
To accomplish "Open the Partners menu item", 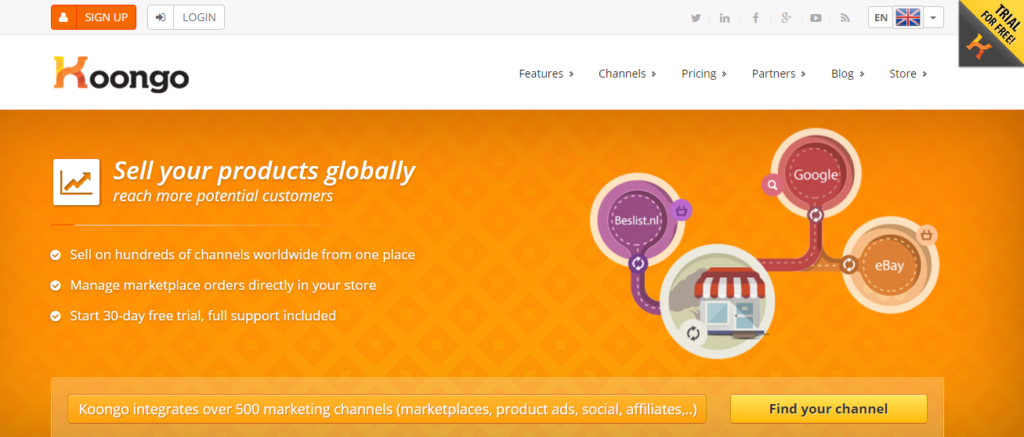I will coord(778,74).
